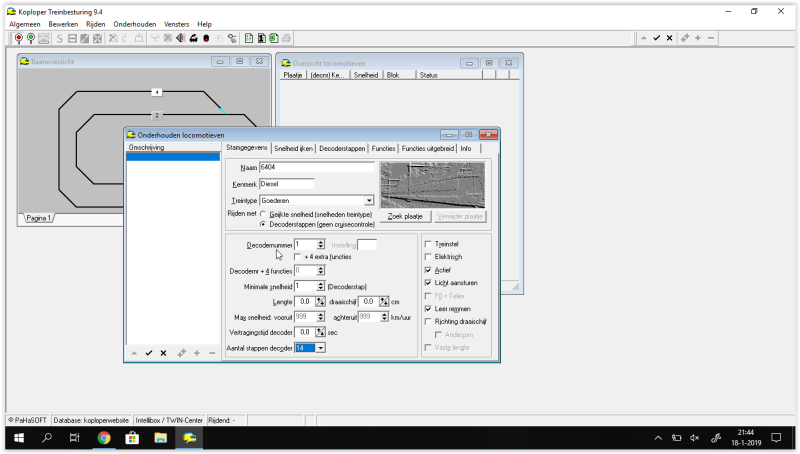This screenshot has height=454, width=800.
Task: Click the X cancel icon below the Omschrijving list
Action: point(163,353)
